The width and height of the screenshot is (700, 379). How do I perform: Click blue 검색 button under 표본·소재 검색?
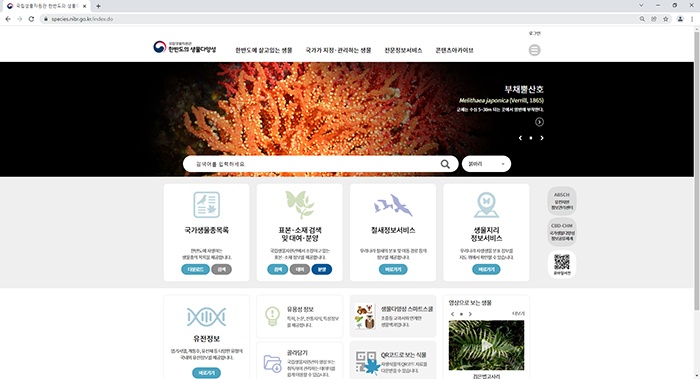pyautogui.click(x=278, y=269)
